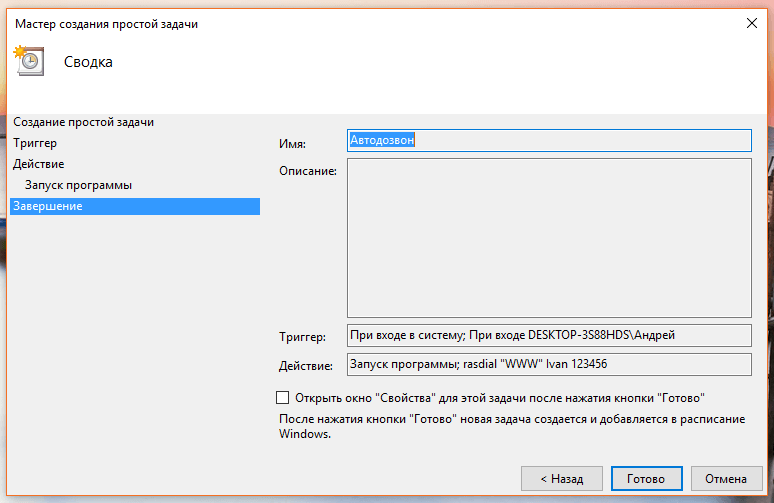Enable the open "Свойства" window checkbox
This screenshot has height=503, width=774.
pos(282,397)
